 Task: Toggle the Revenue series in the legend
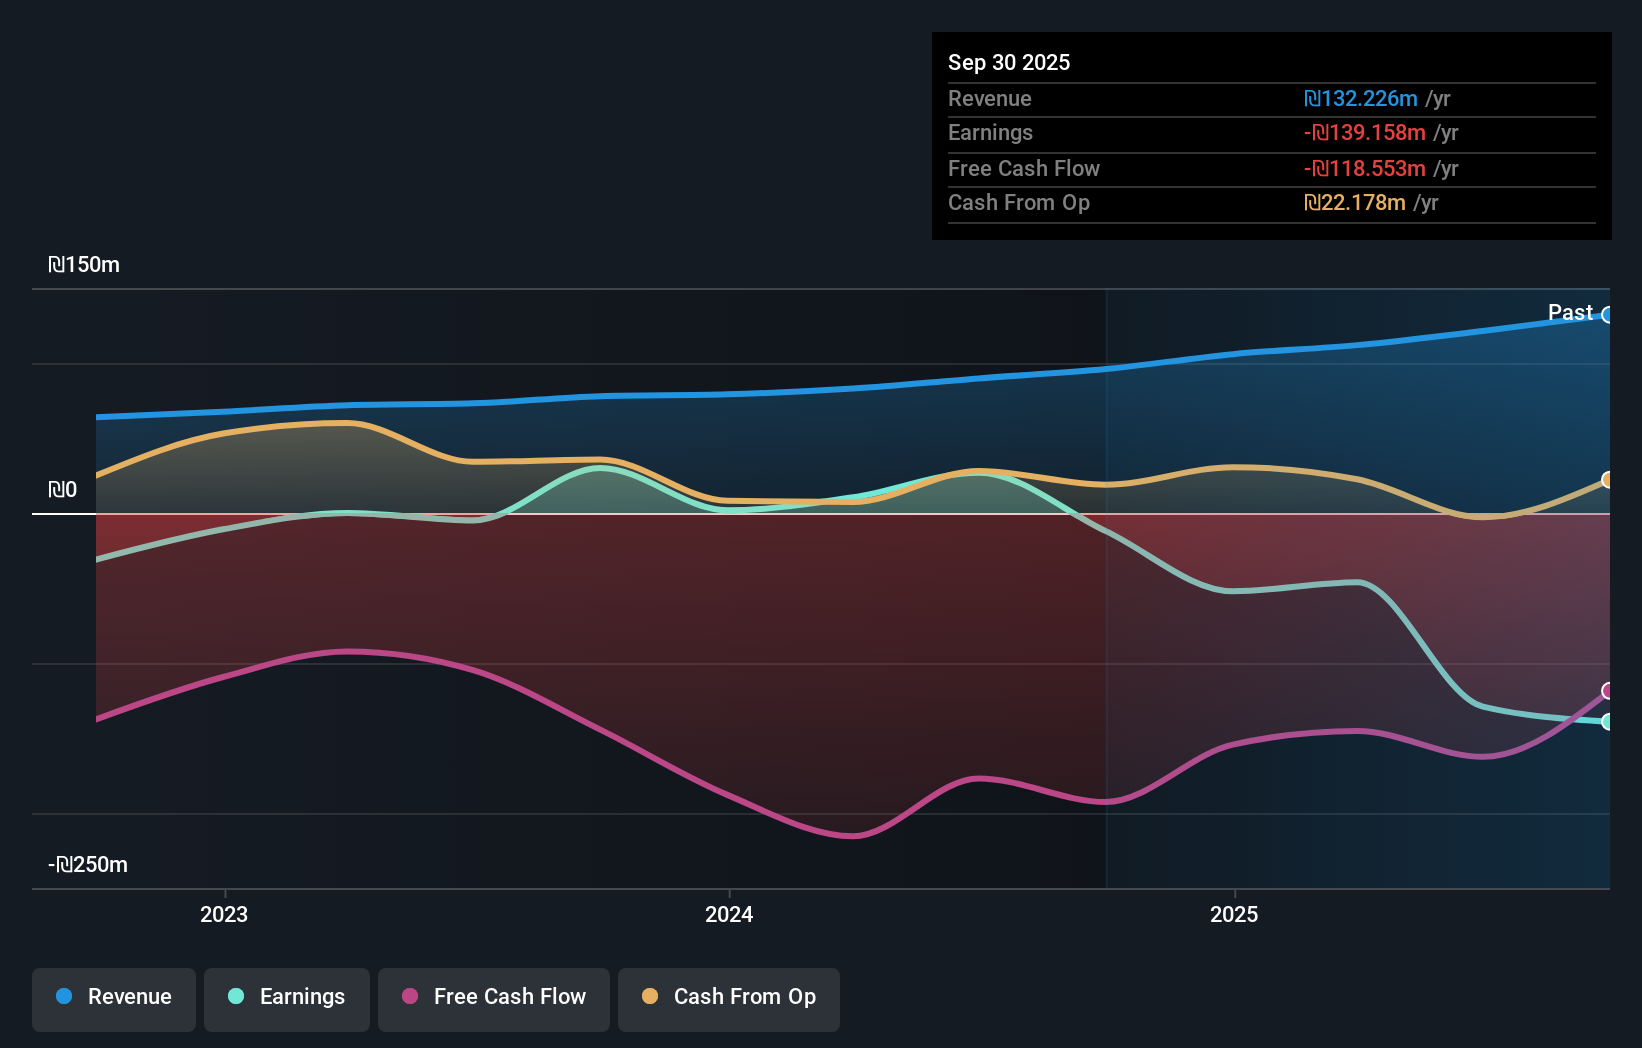(113, 997)
